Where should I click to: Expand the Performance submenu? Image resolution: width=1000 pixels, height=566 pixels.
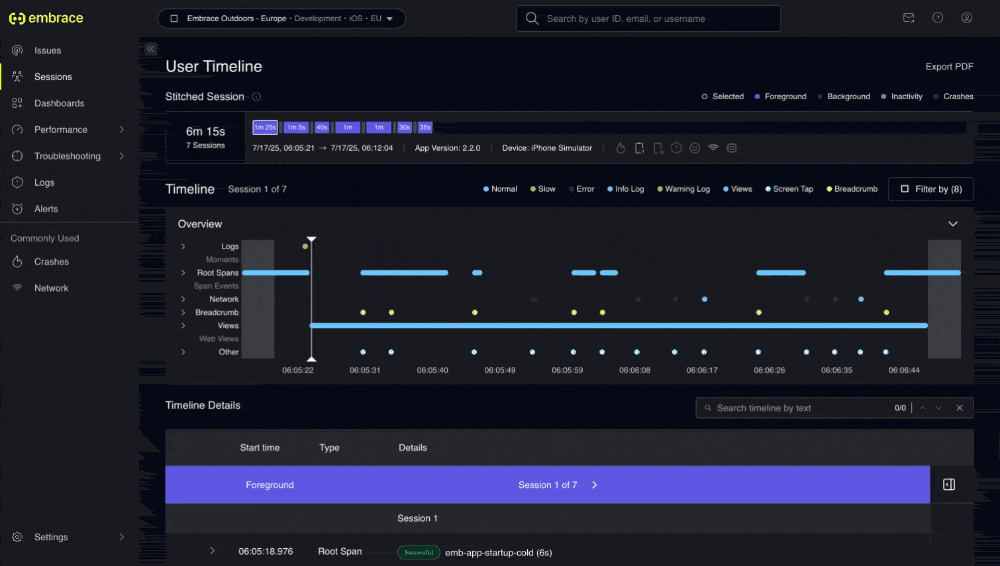click(x=121, y=130)
